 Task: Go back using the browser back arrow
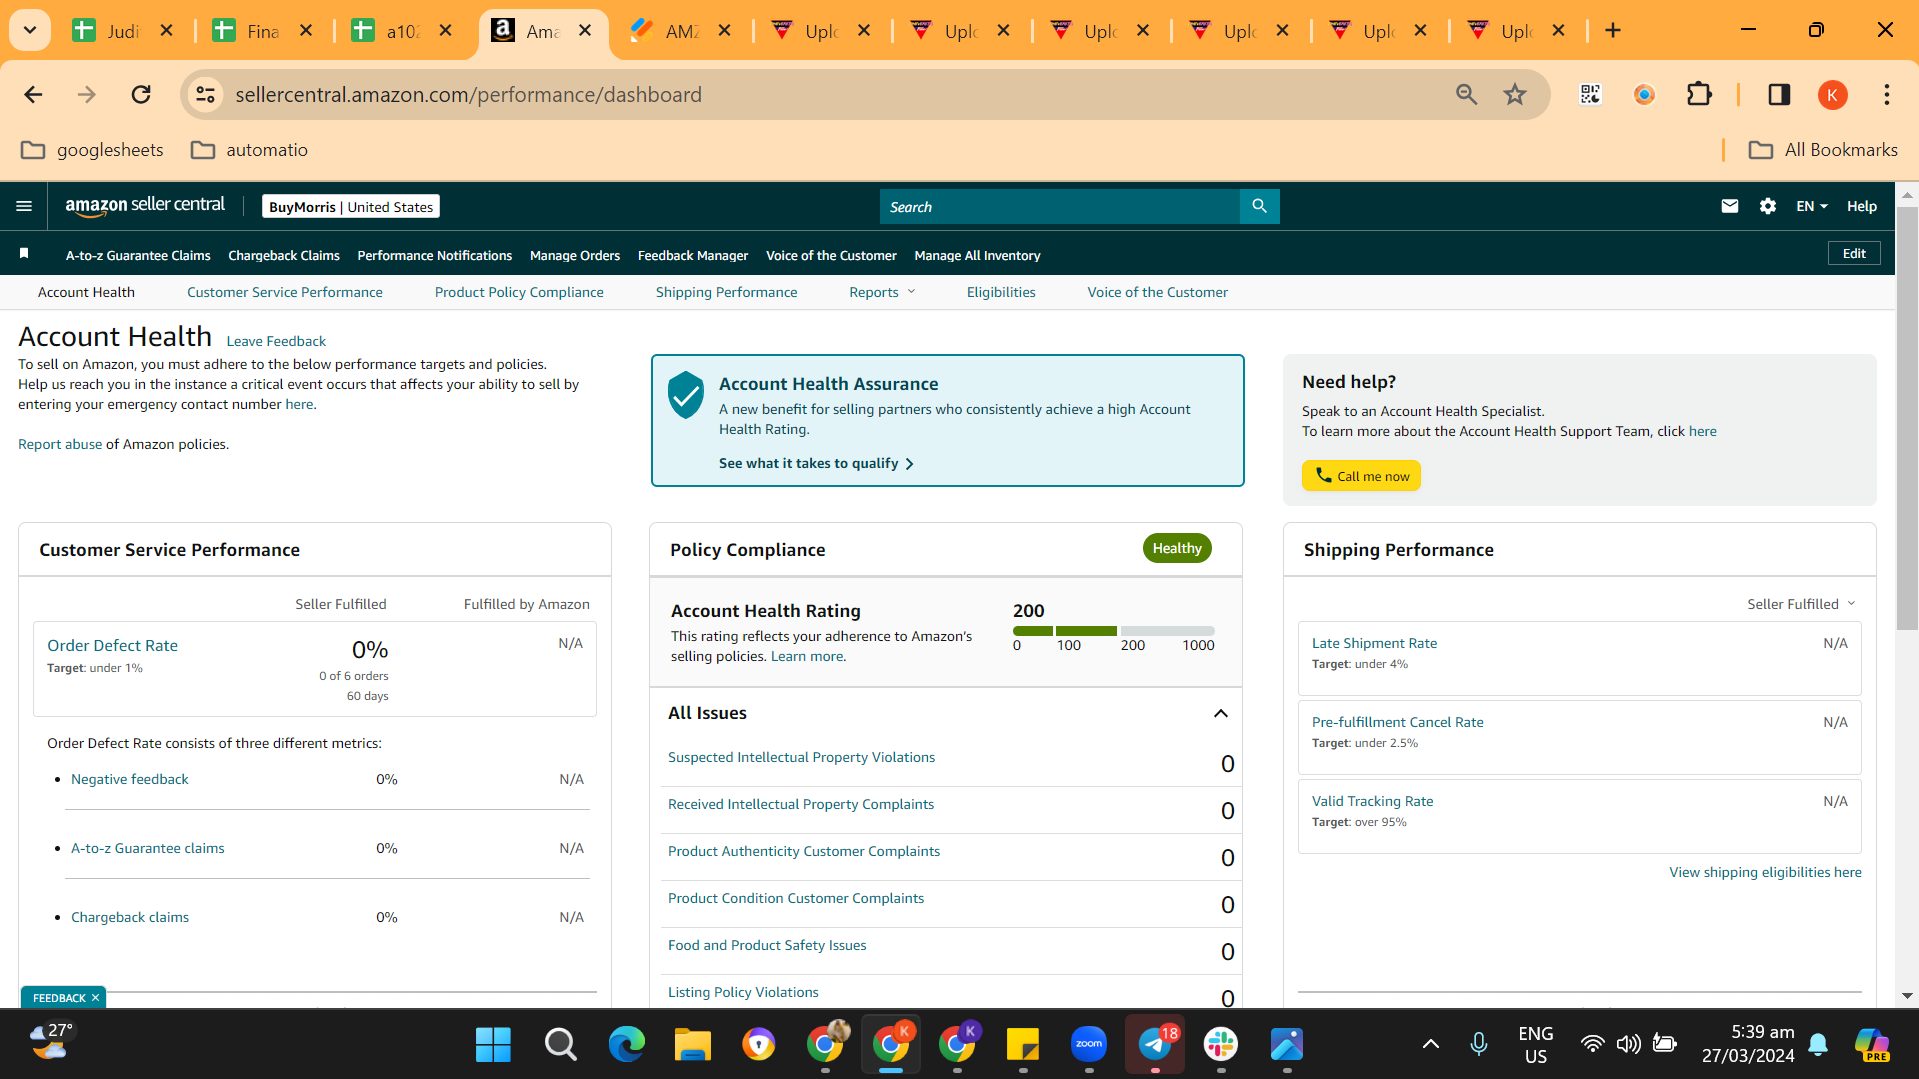coord(33,95)
